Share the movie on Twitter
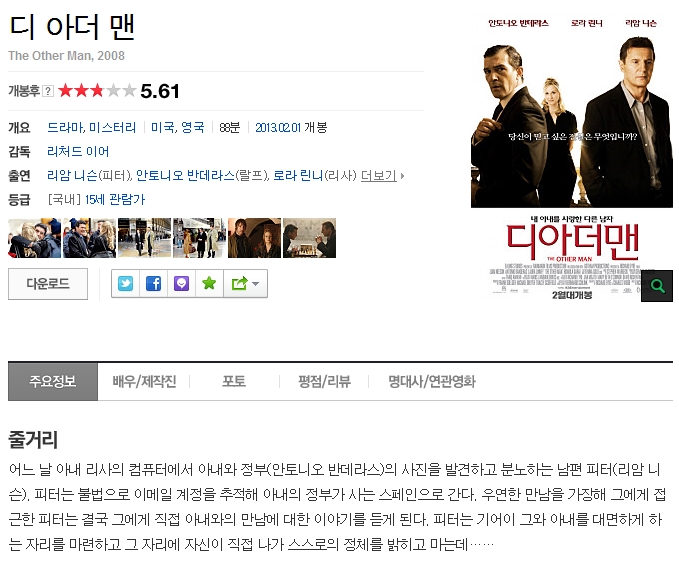 [126, 284]
